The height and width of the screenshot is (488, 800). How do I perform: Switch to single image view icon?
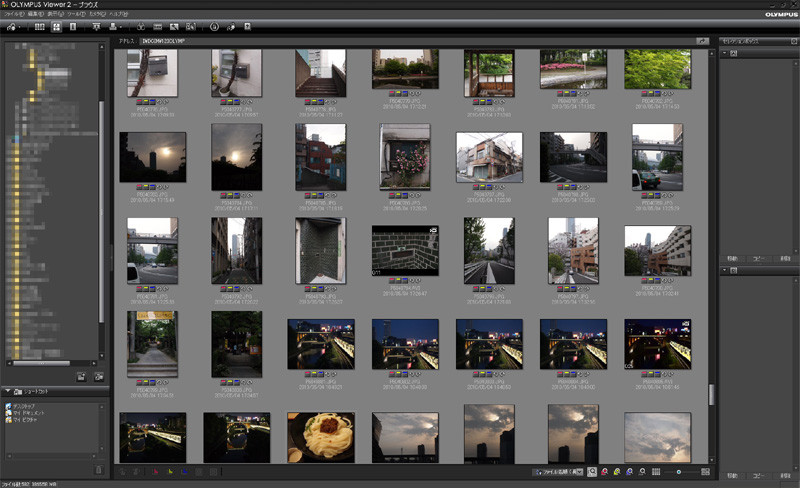tap(73, 27)
